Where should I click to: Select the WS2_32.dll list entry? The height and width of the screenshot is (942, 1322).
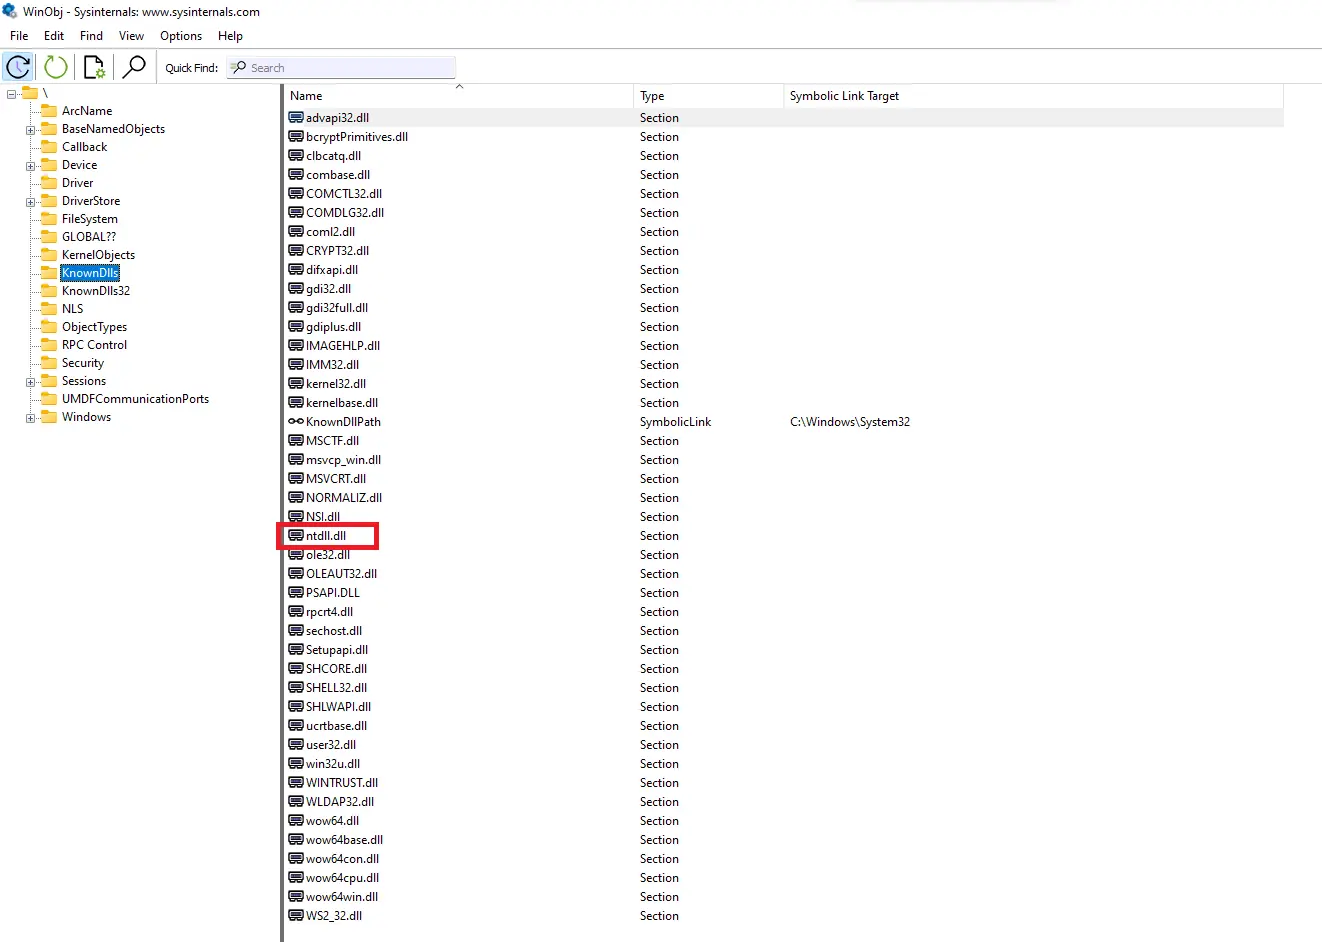334,916
